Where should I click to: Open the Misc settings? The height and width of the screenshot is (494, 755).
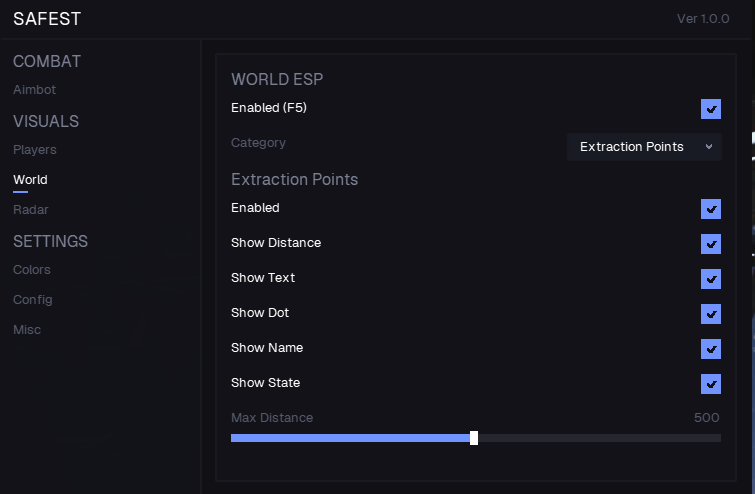click(28, 330)
